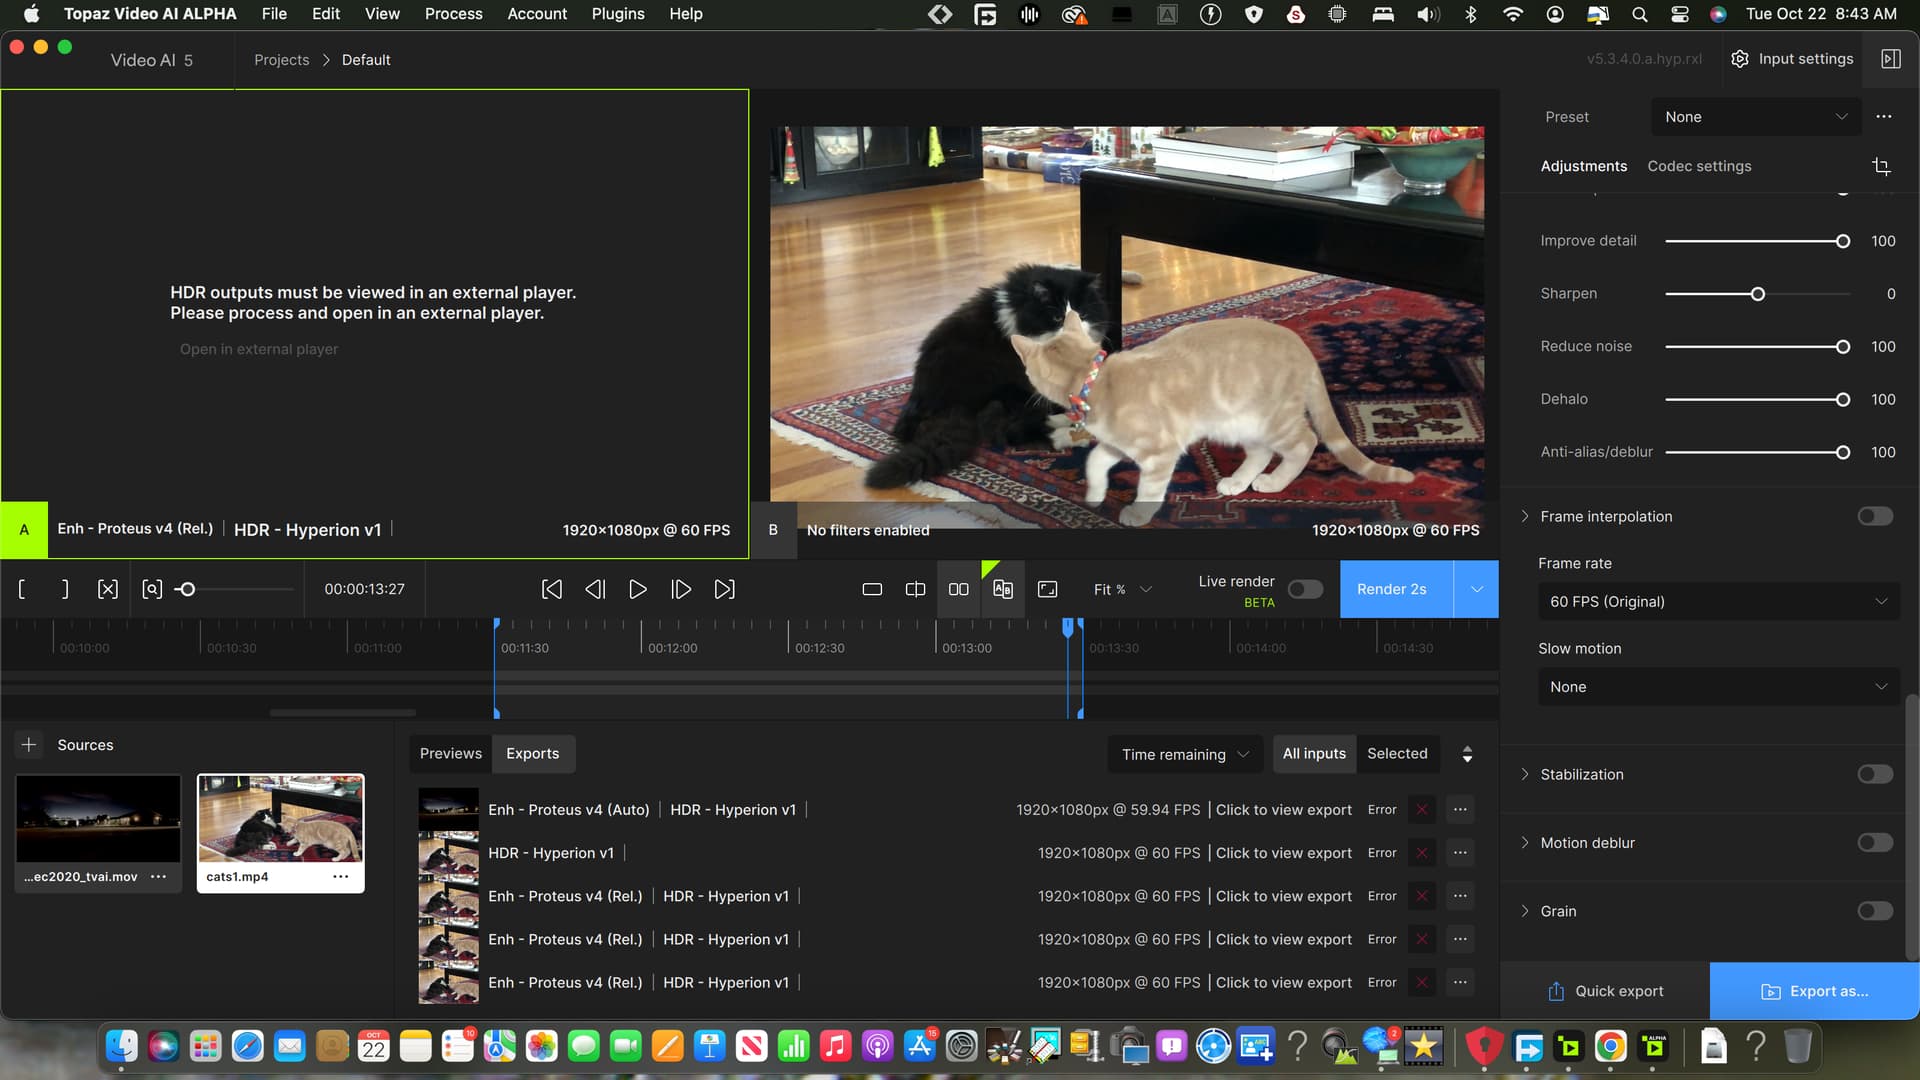1920x1080 pixels.
Task: Click the play button
Action: 638,589
